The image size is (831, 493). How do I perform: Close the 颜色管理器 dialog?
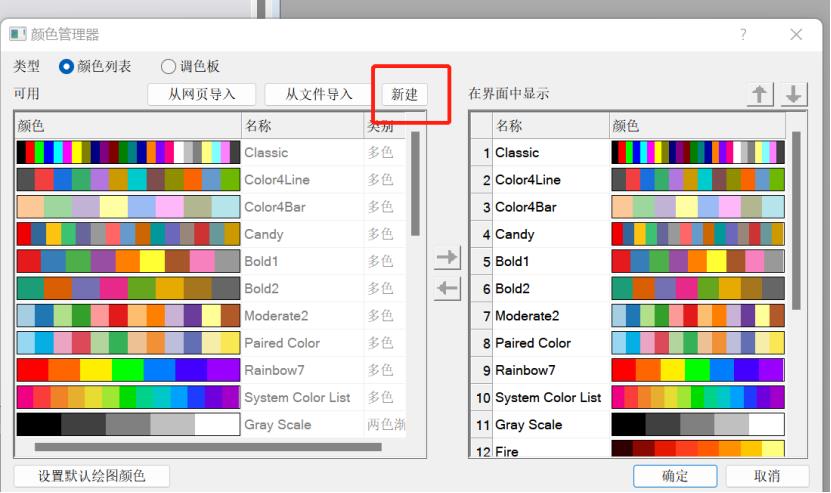(x=796, y=34)
